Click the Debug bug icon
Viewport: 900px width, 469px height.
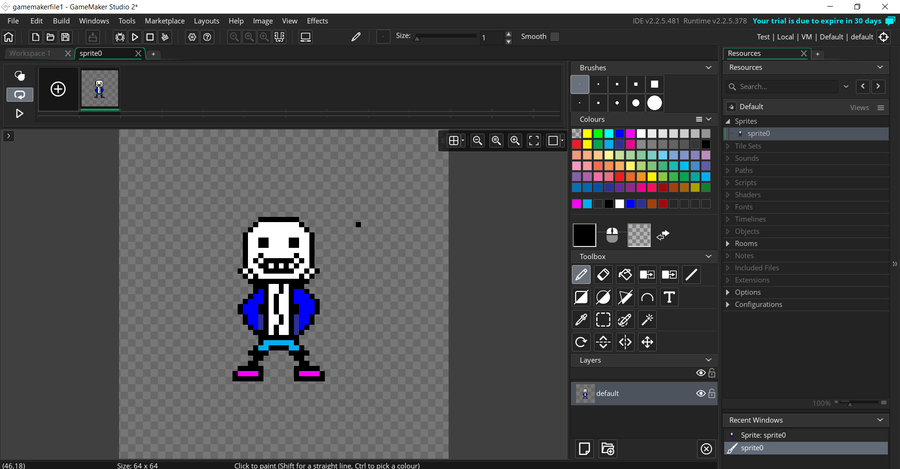click(x=119, y=37)
